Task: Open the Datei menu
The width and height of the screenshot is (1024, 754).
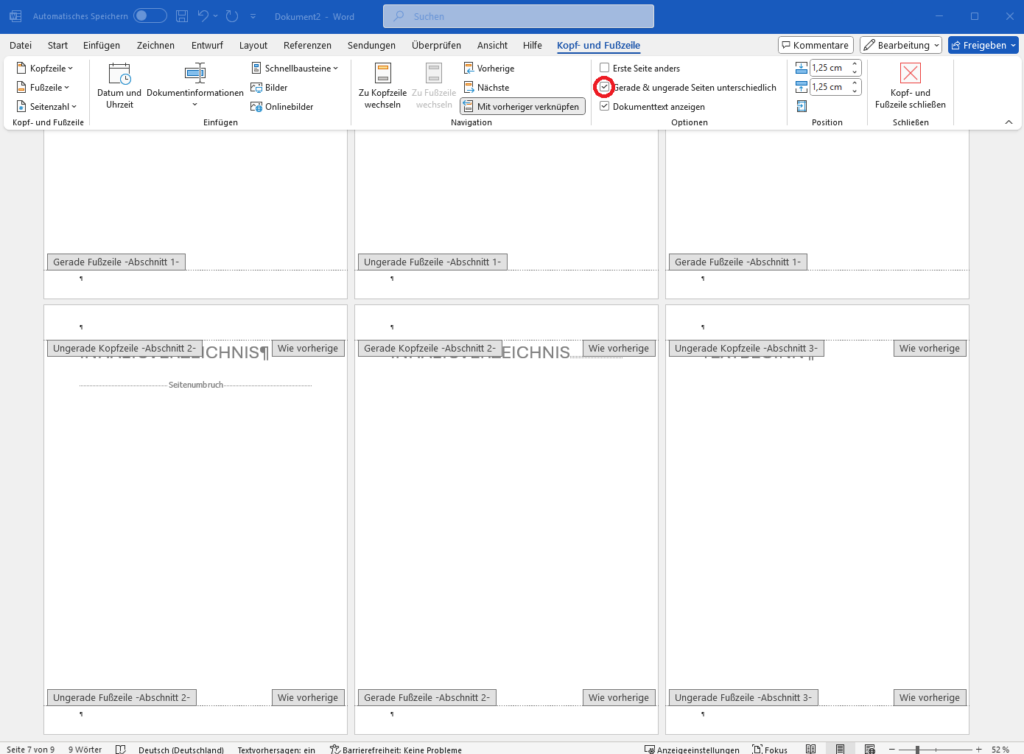Action: click(20, 45)
